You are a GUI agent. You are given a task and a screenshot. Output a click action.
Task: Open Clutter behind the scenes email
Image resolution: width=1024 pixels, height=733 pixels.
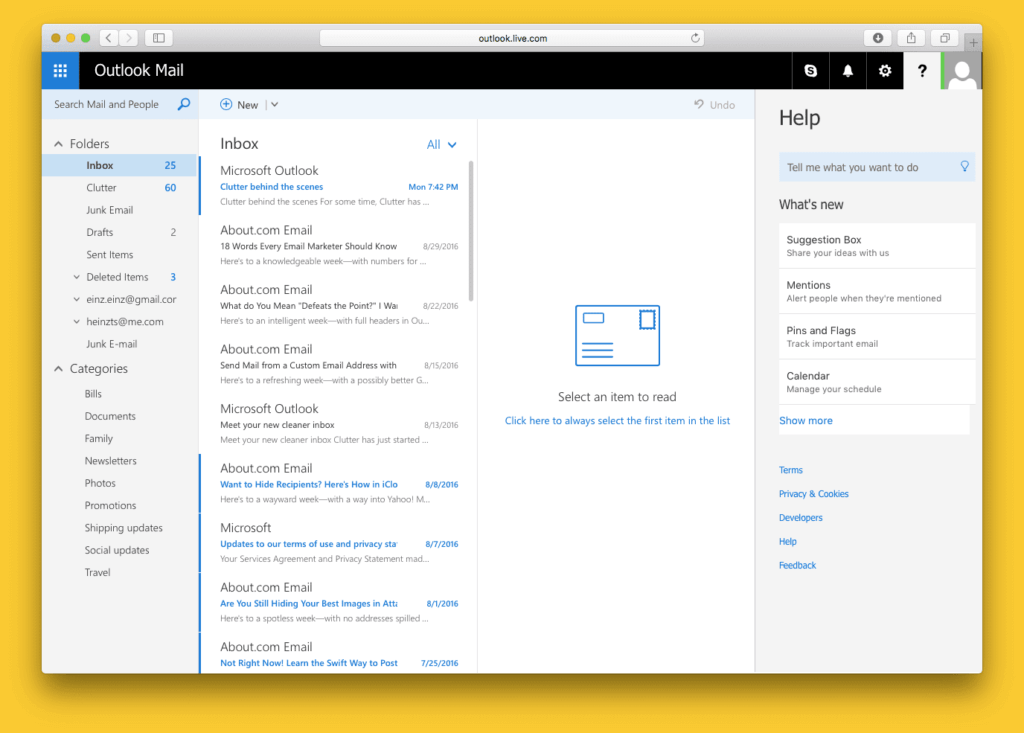(x=338, y=185)
